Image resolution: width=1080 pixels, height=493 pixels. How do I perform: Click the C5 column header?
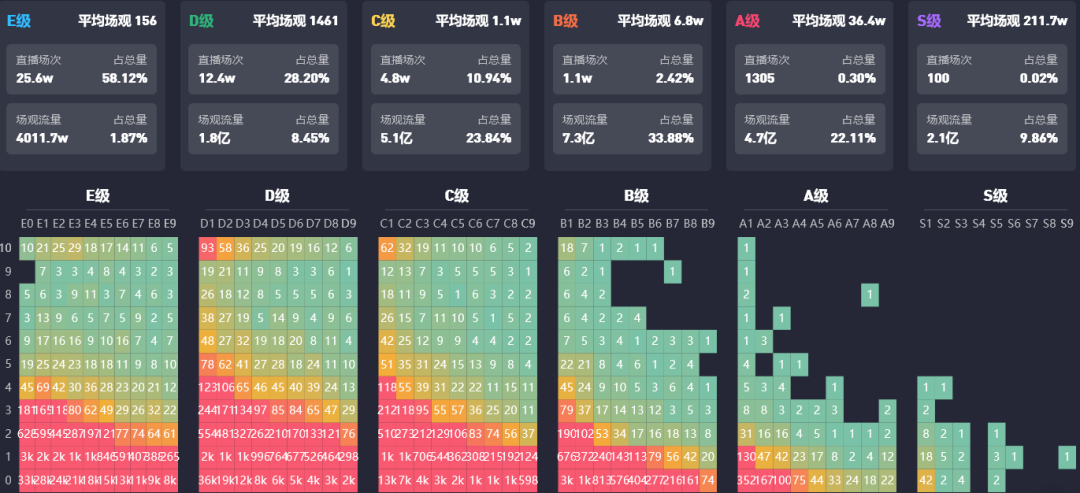(458, 223)
